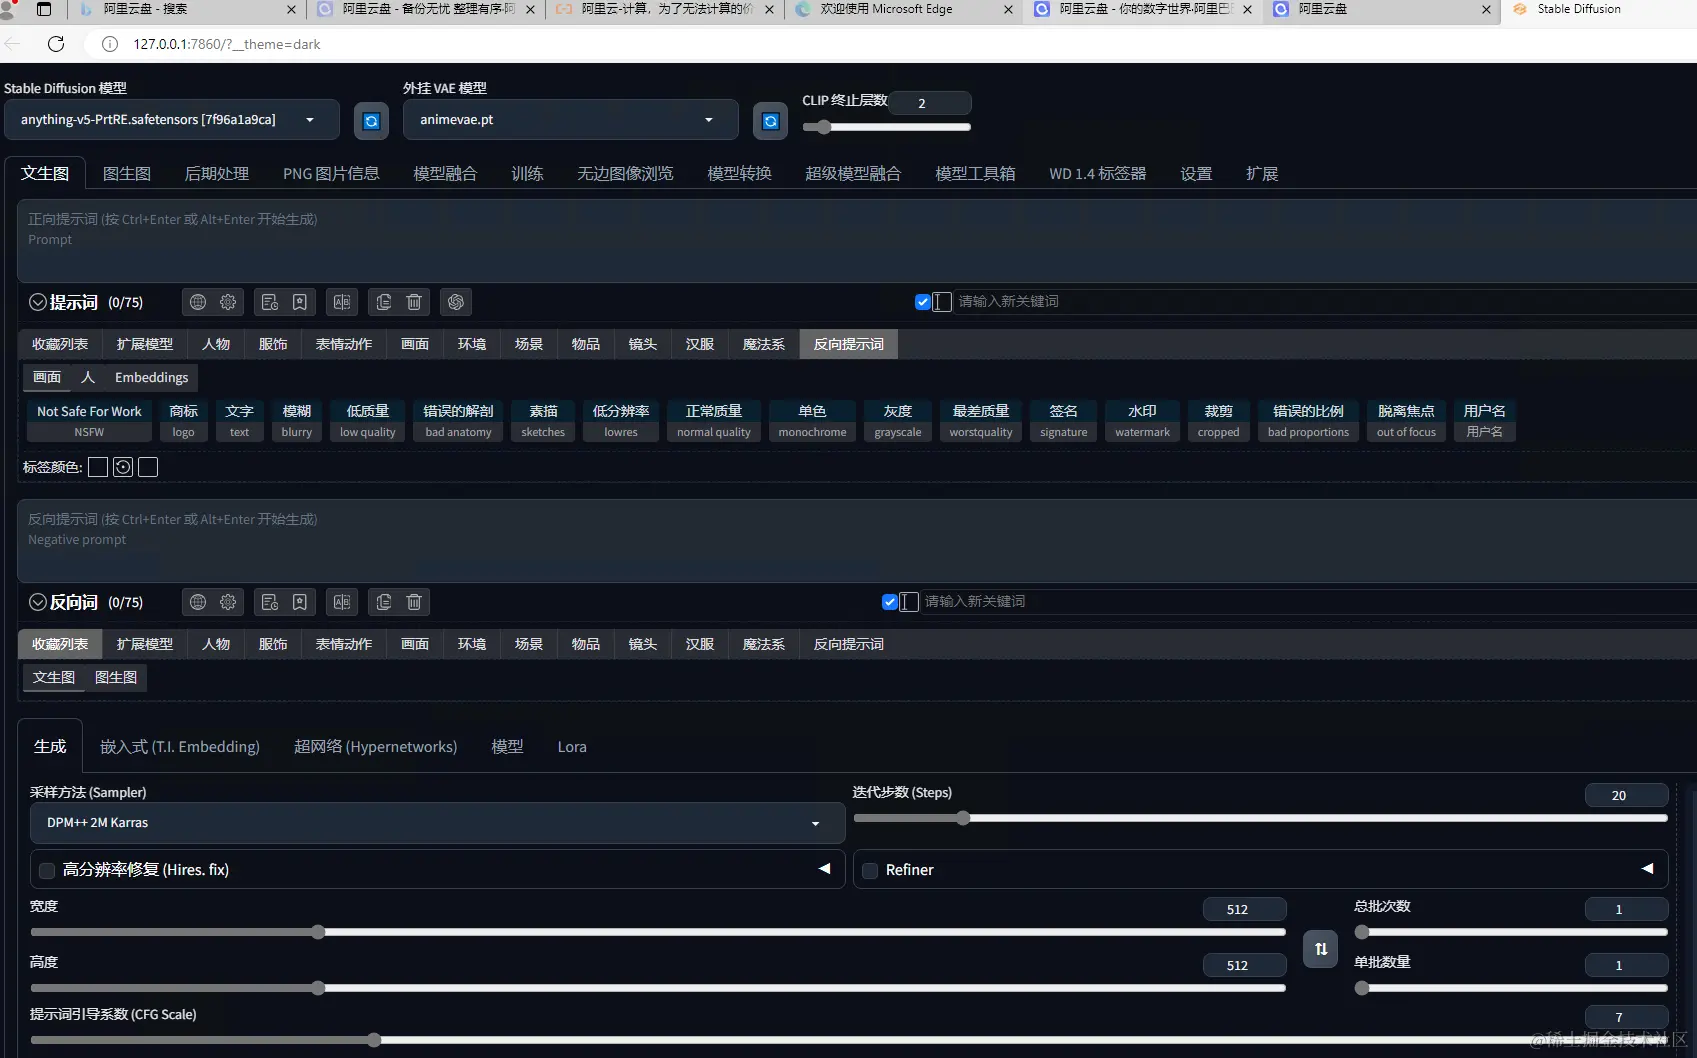Screen dimensions: 1697x1058
Task: Open the 超网络 (Hypernetworks) tab
Action: coord(375,747)
